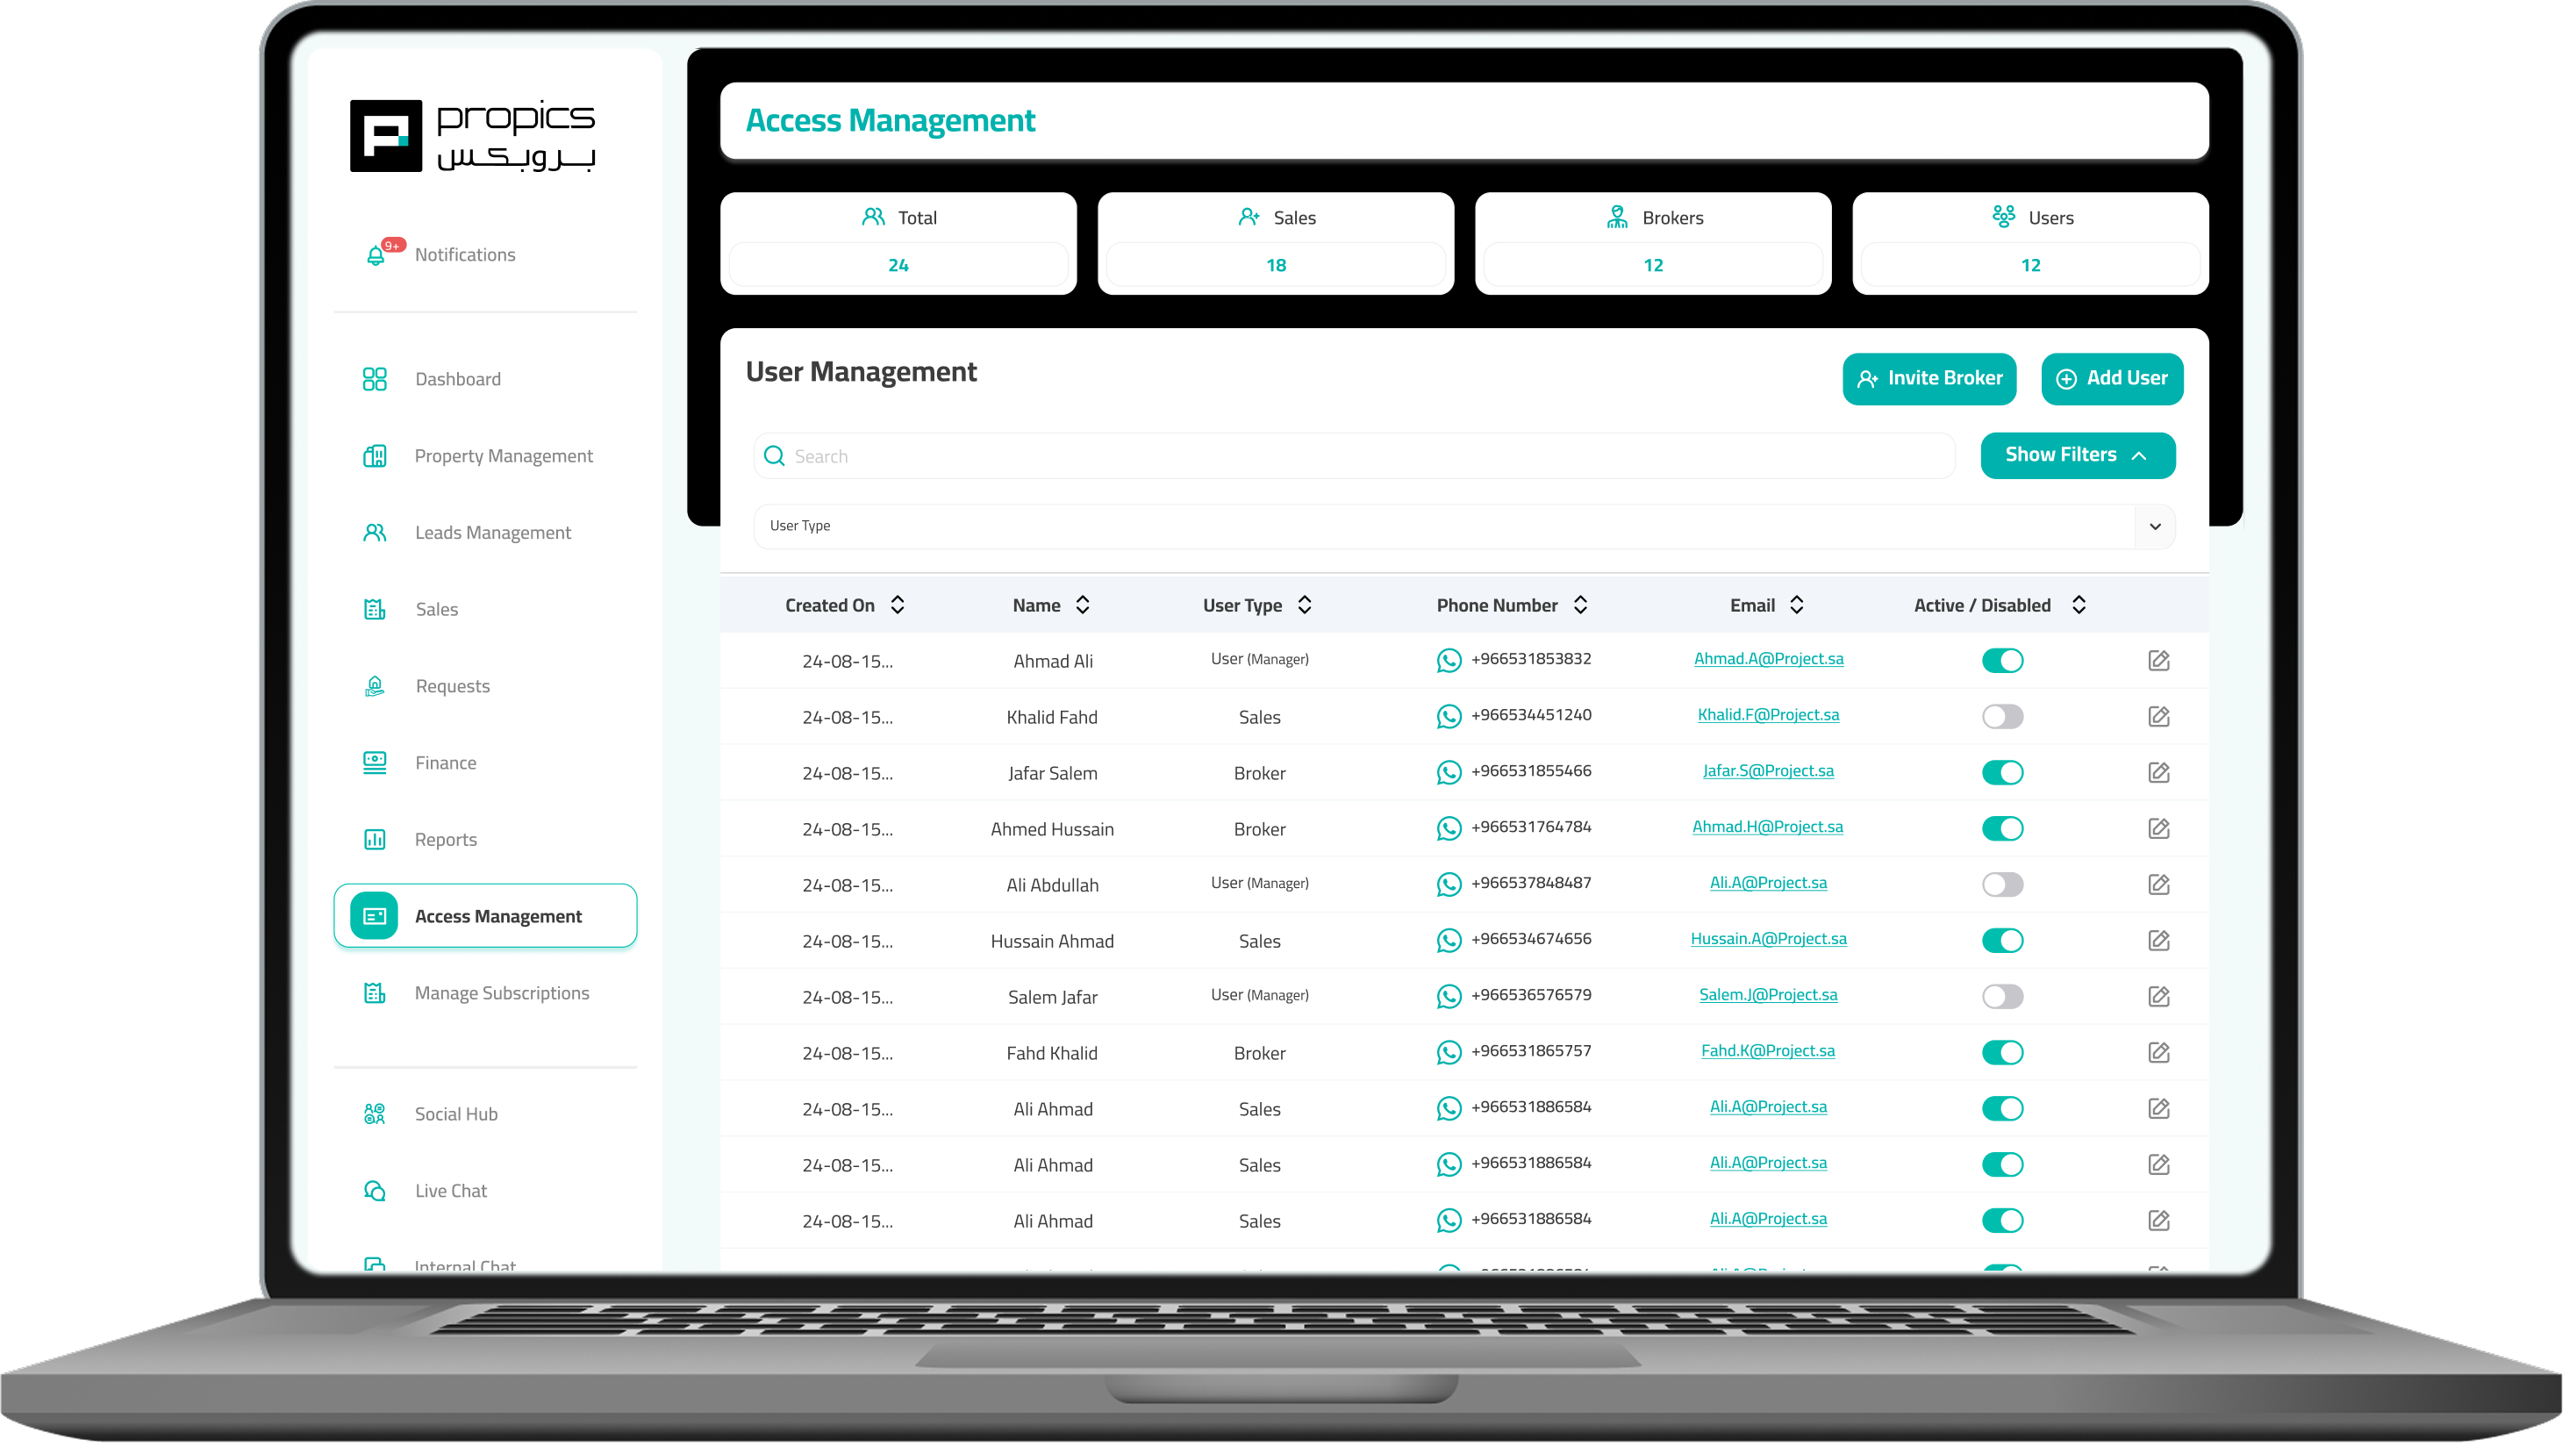Click WhatsApp icon for +966531853832

coord(1451,662)
